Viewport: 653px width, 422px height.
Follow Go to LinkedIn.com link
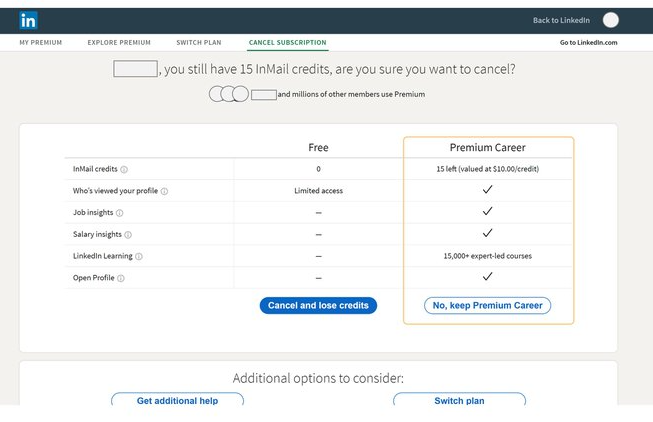[x=588, y=42]
